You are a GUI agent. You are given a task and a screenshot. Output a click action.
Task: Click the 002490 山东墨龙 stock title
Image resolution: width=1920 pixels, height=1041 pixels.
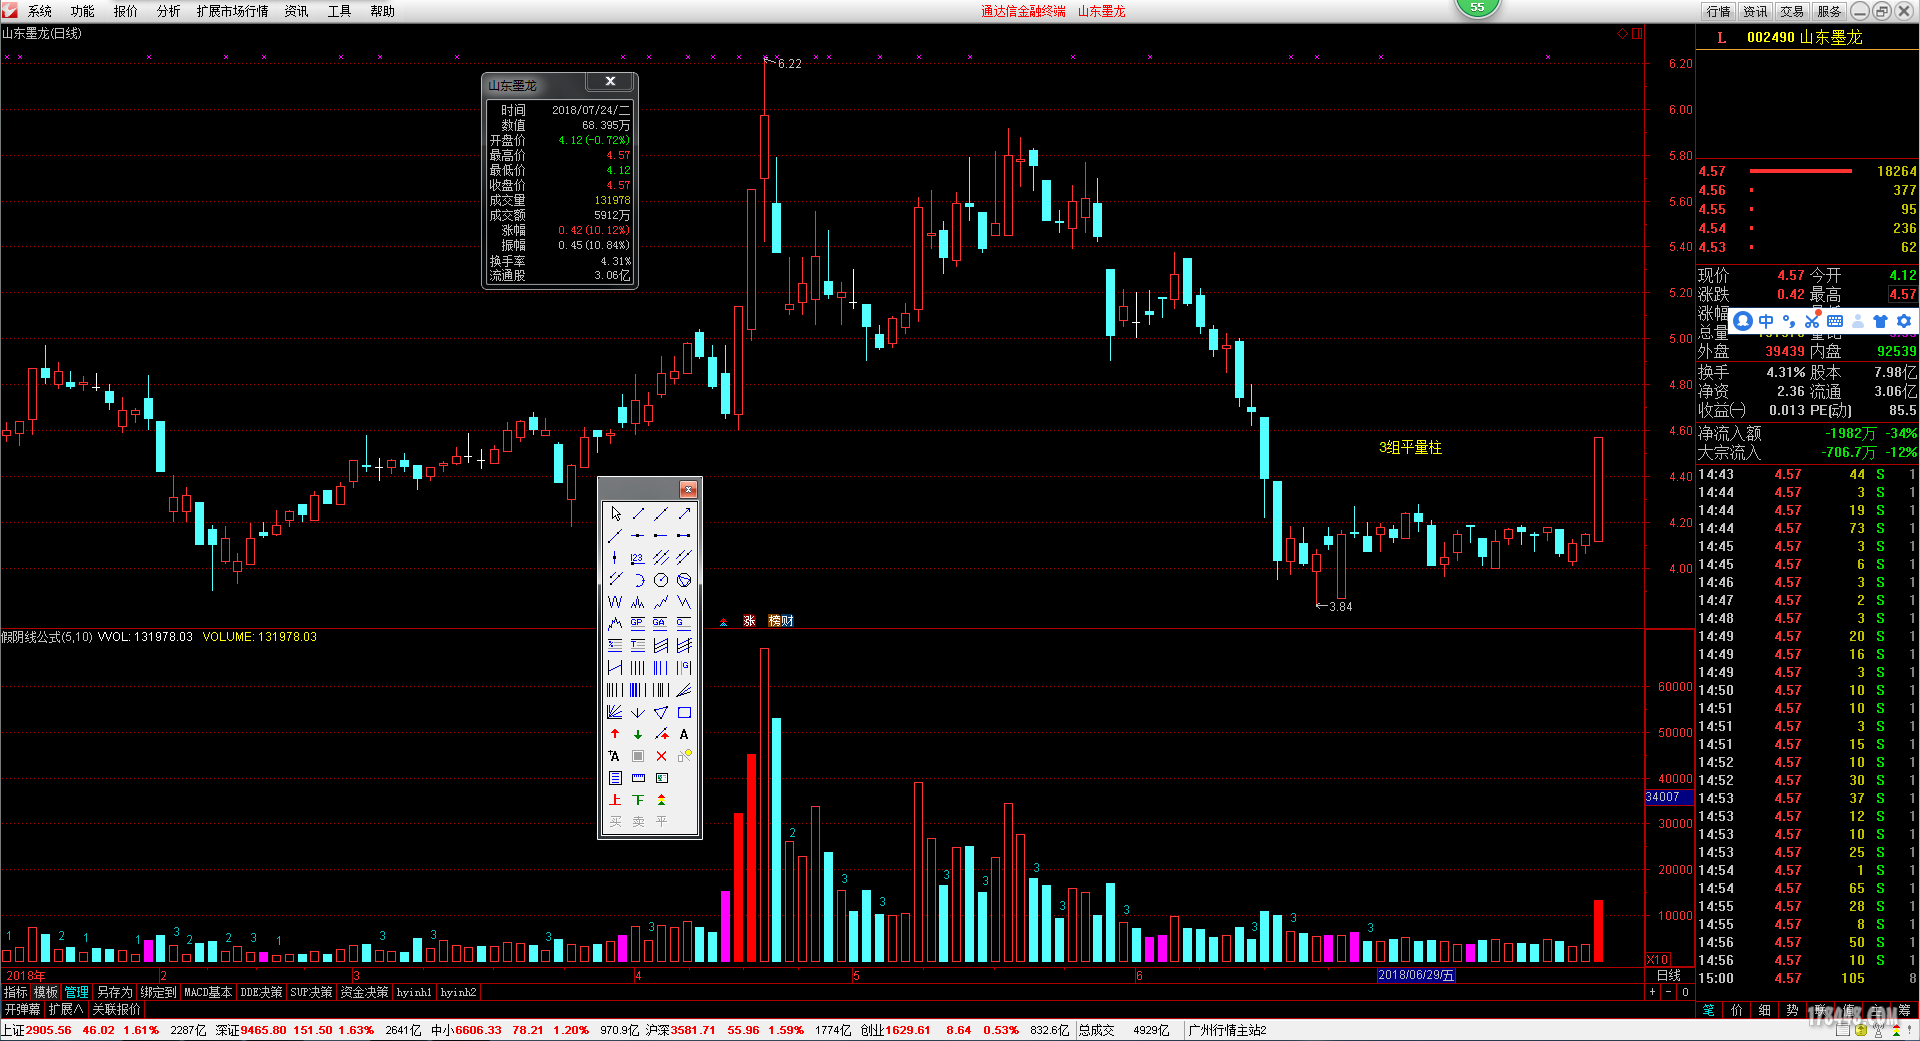point(1804,37)
